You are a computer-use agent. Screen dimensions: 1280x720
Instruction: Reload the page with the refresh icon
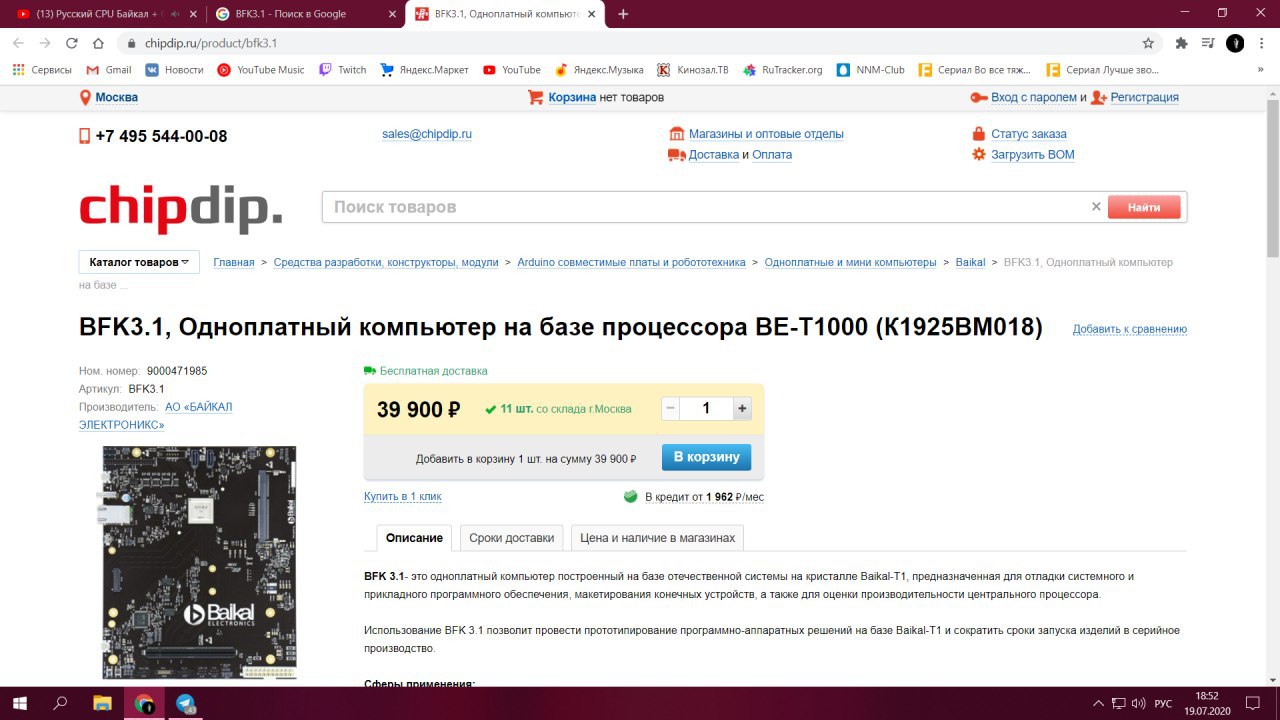[71, 43]
